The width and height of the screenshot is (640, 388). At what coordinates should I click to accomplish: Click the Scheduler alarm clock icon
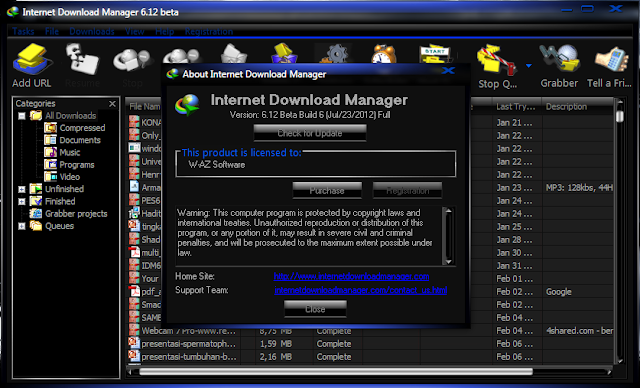tap(384, 54)
